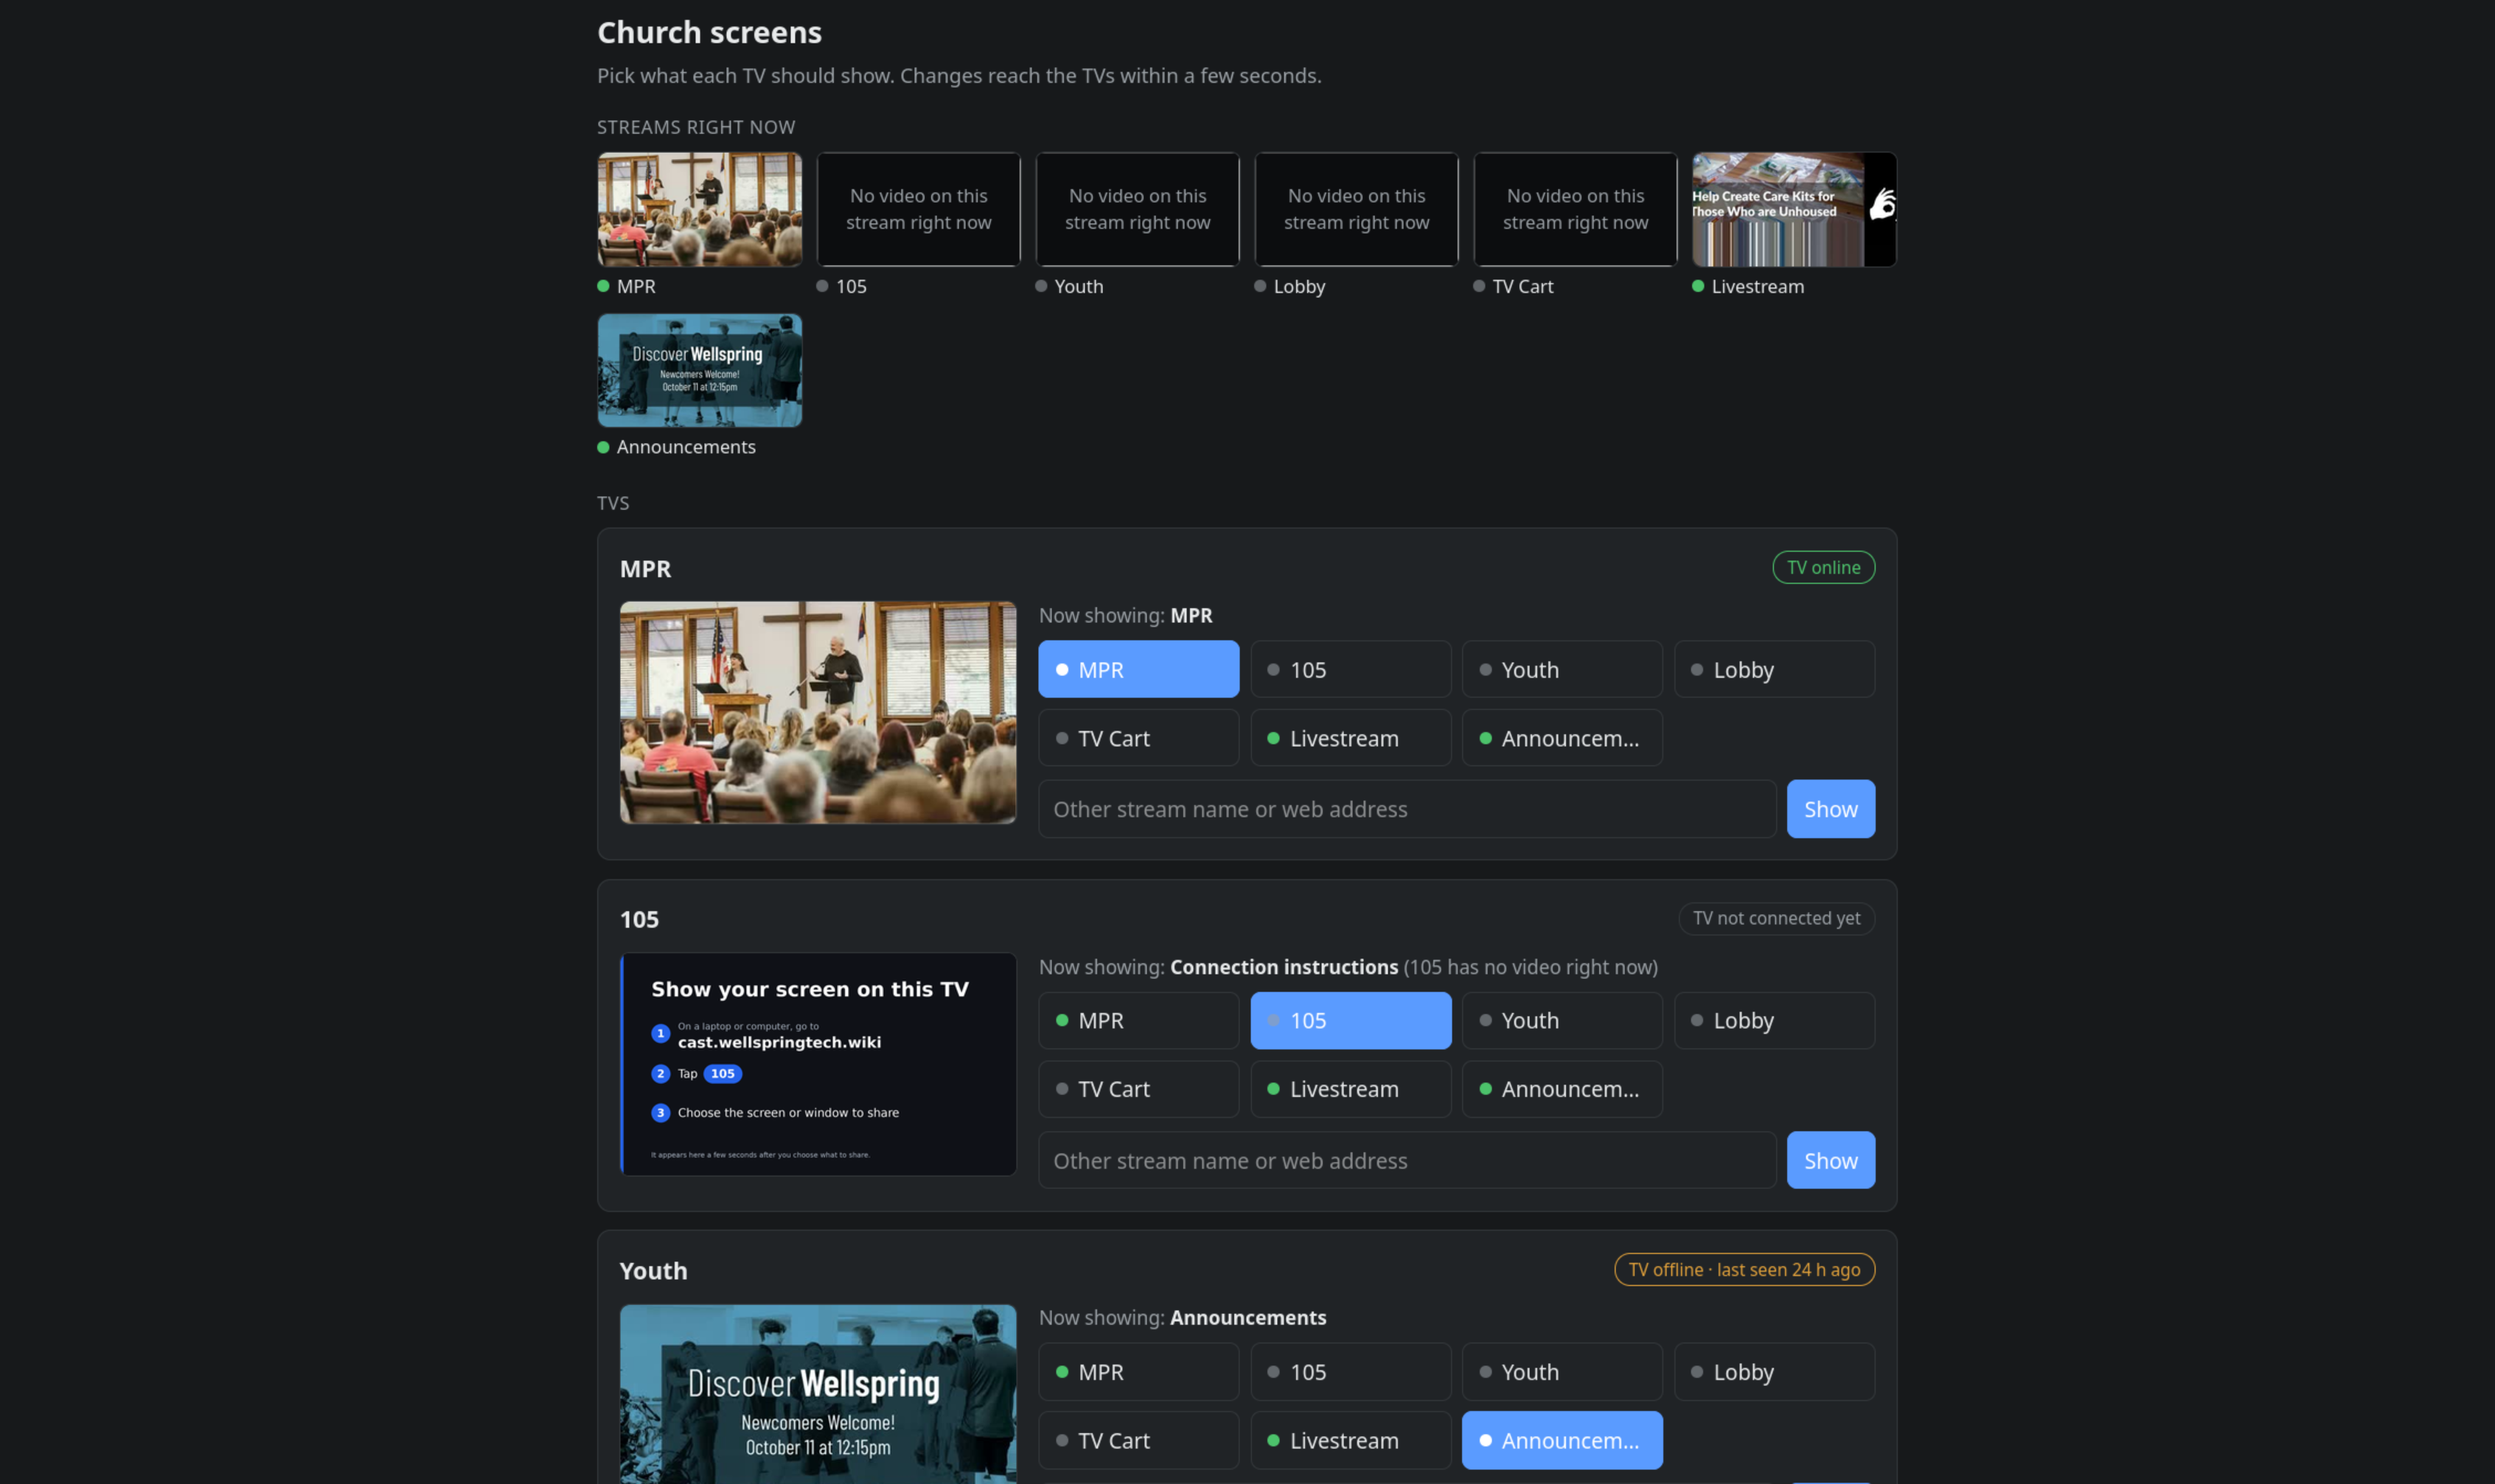2495x1484 pixels.
Task: Select Youth source for the 105 TV
Action: point(1562,1020)
